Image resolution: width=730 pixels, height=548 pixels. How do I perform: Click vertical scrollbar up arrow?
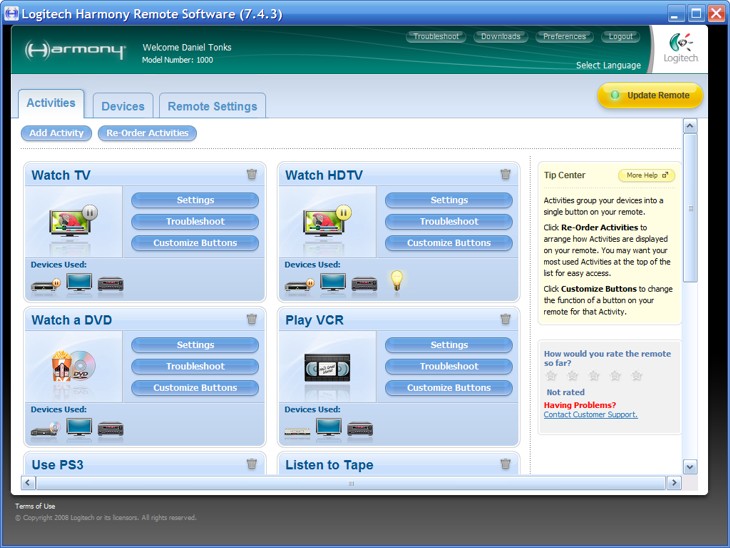click(x=690, y=126)
